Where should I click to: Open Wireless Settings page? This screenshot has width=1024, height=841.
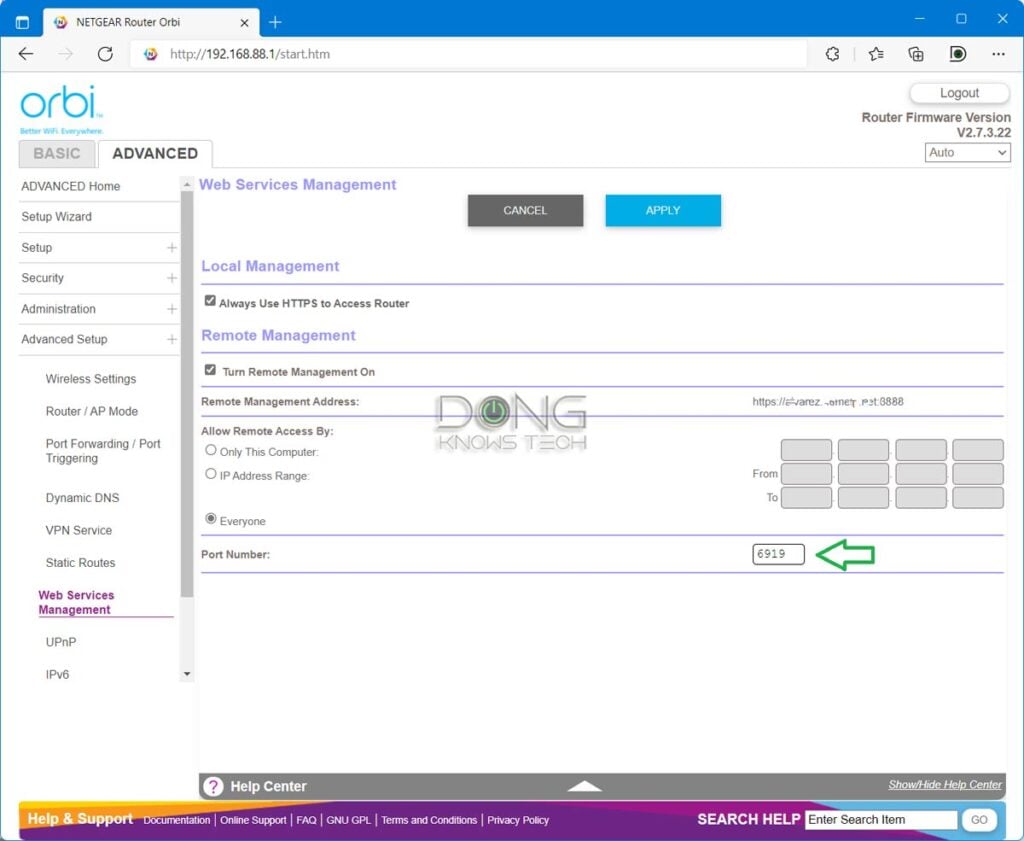click(x=91, y=379)
